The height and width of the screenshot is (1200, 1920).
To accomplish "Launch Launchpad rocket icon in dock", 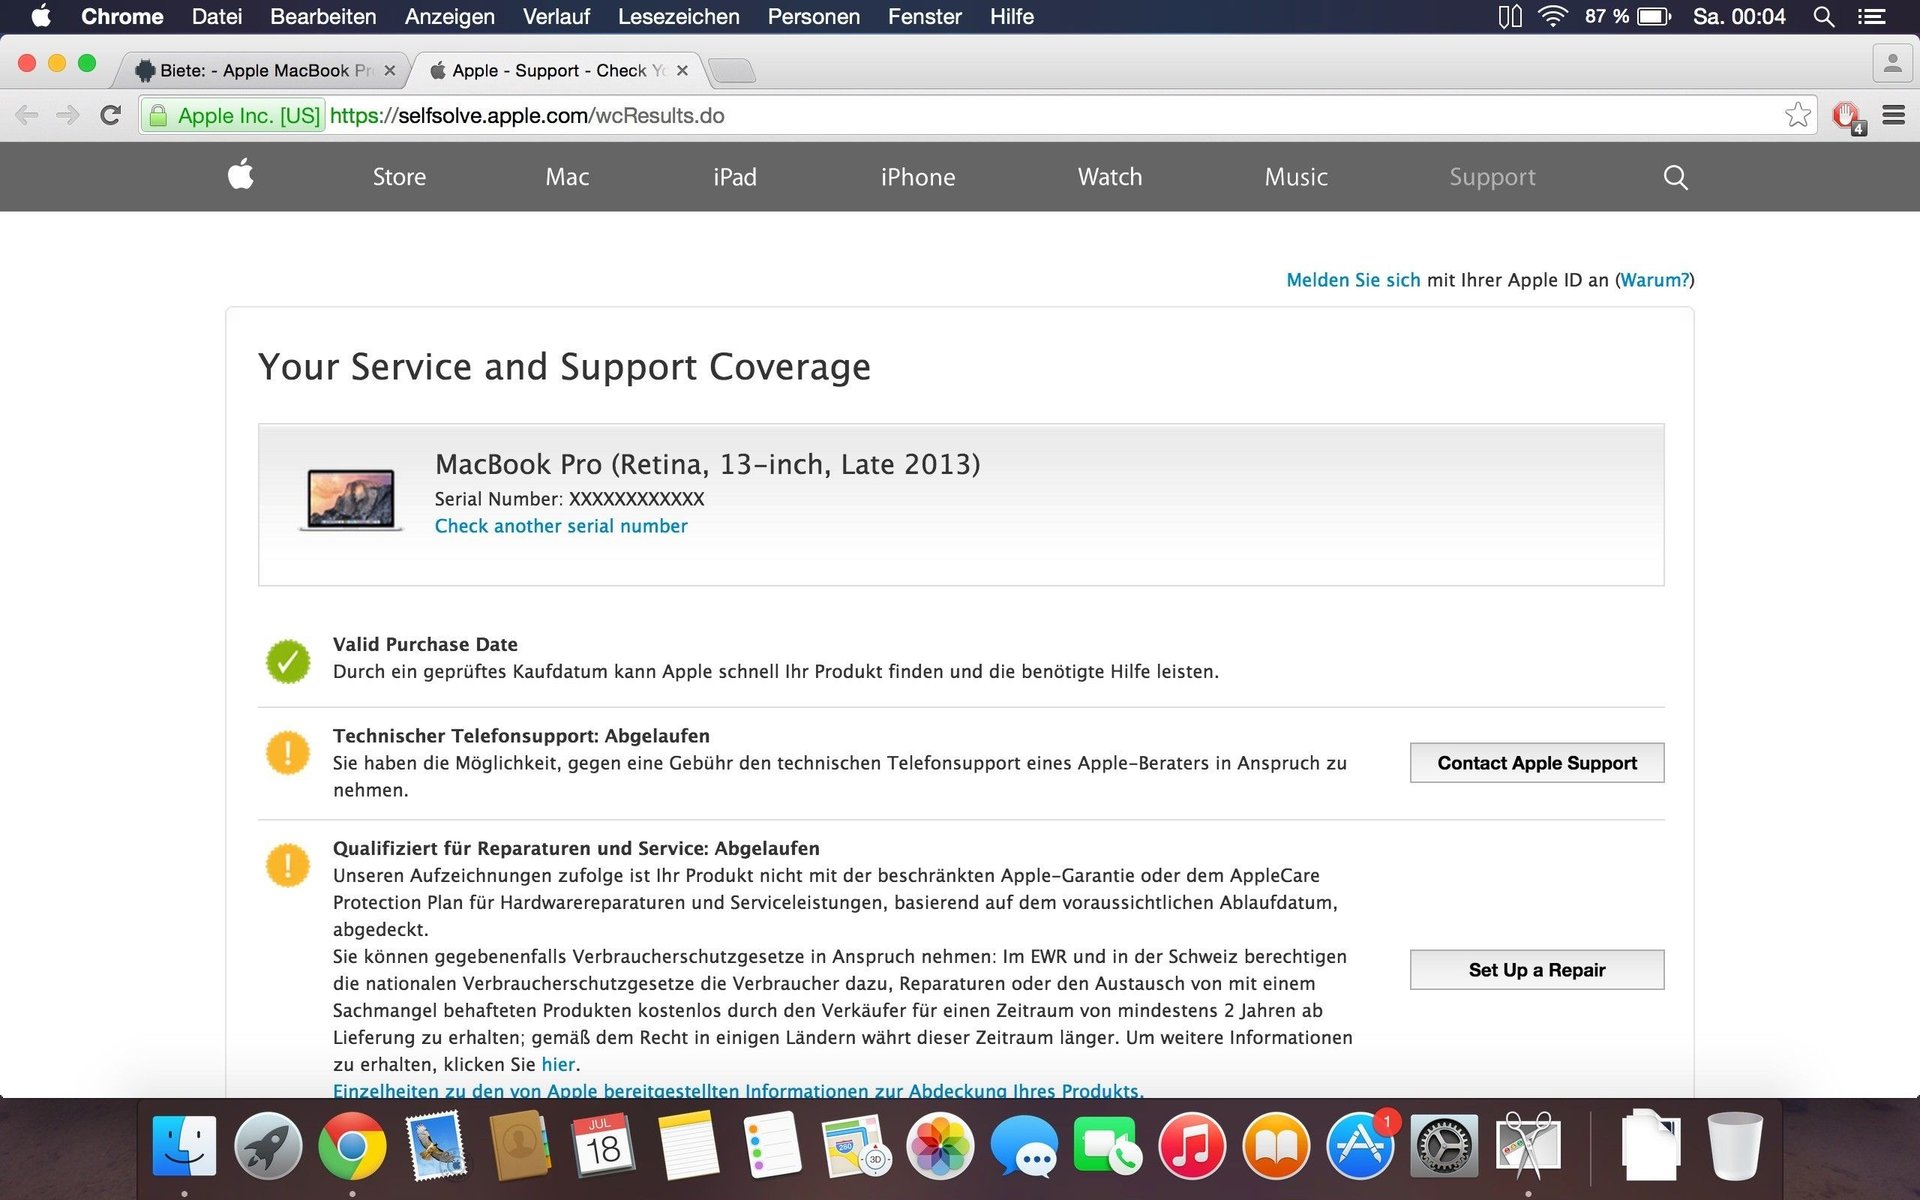I will pos(268,1146).
